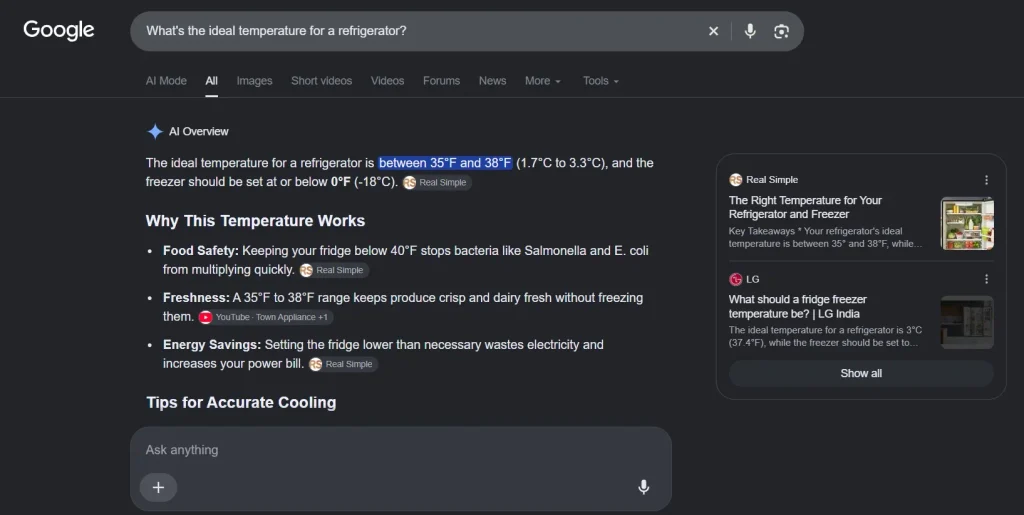Open Real Simple chip in Food Safety bullet

tap(334, 270)
